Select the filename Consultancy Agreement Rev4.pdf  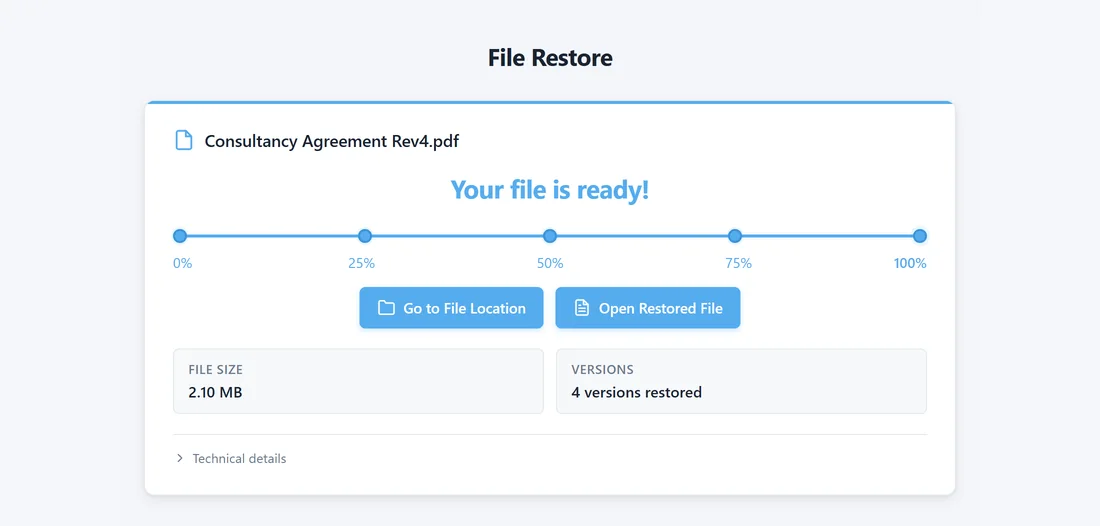coord(332,141)
